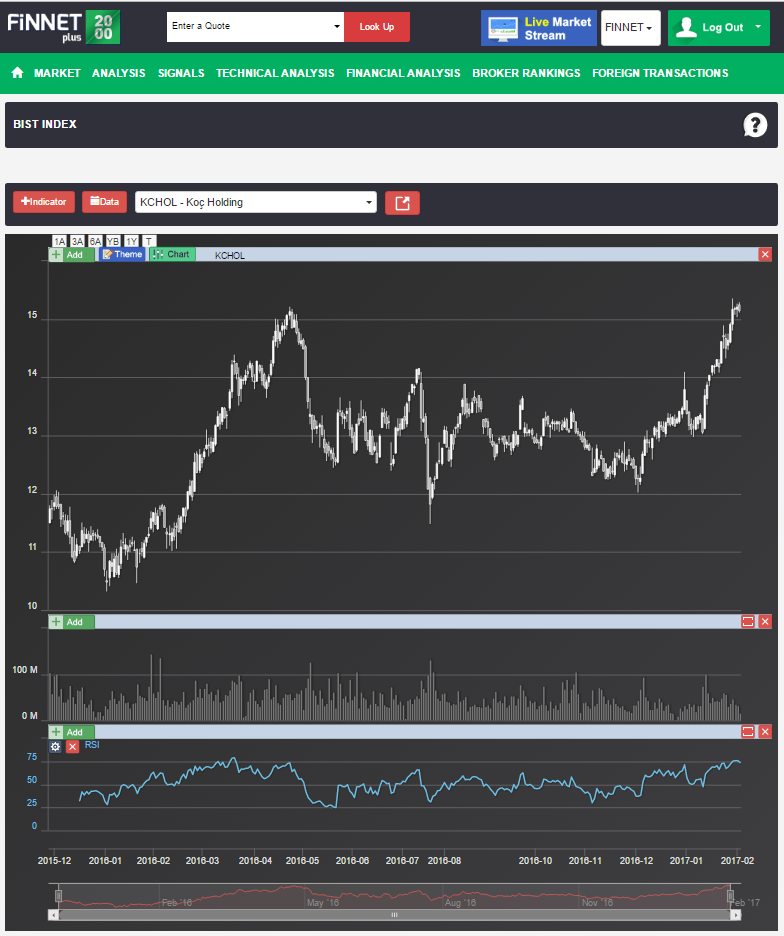This screenshot has height=936, width=784.
Task: Select the 1A time range
Action: (x=59, y=241)
